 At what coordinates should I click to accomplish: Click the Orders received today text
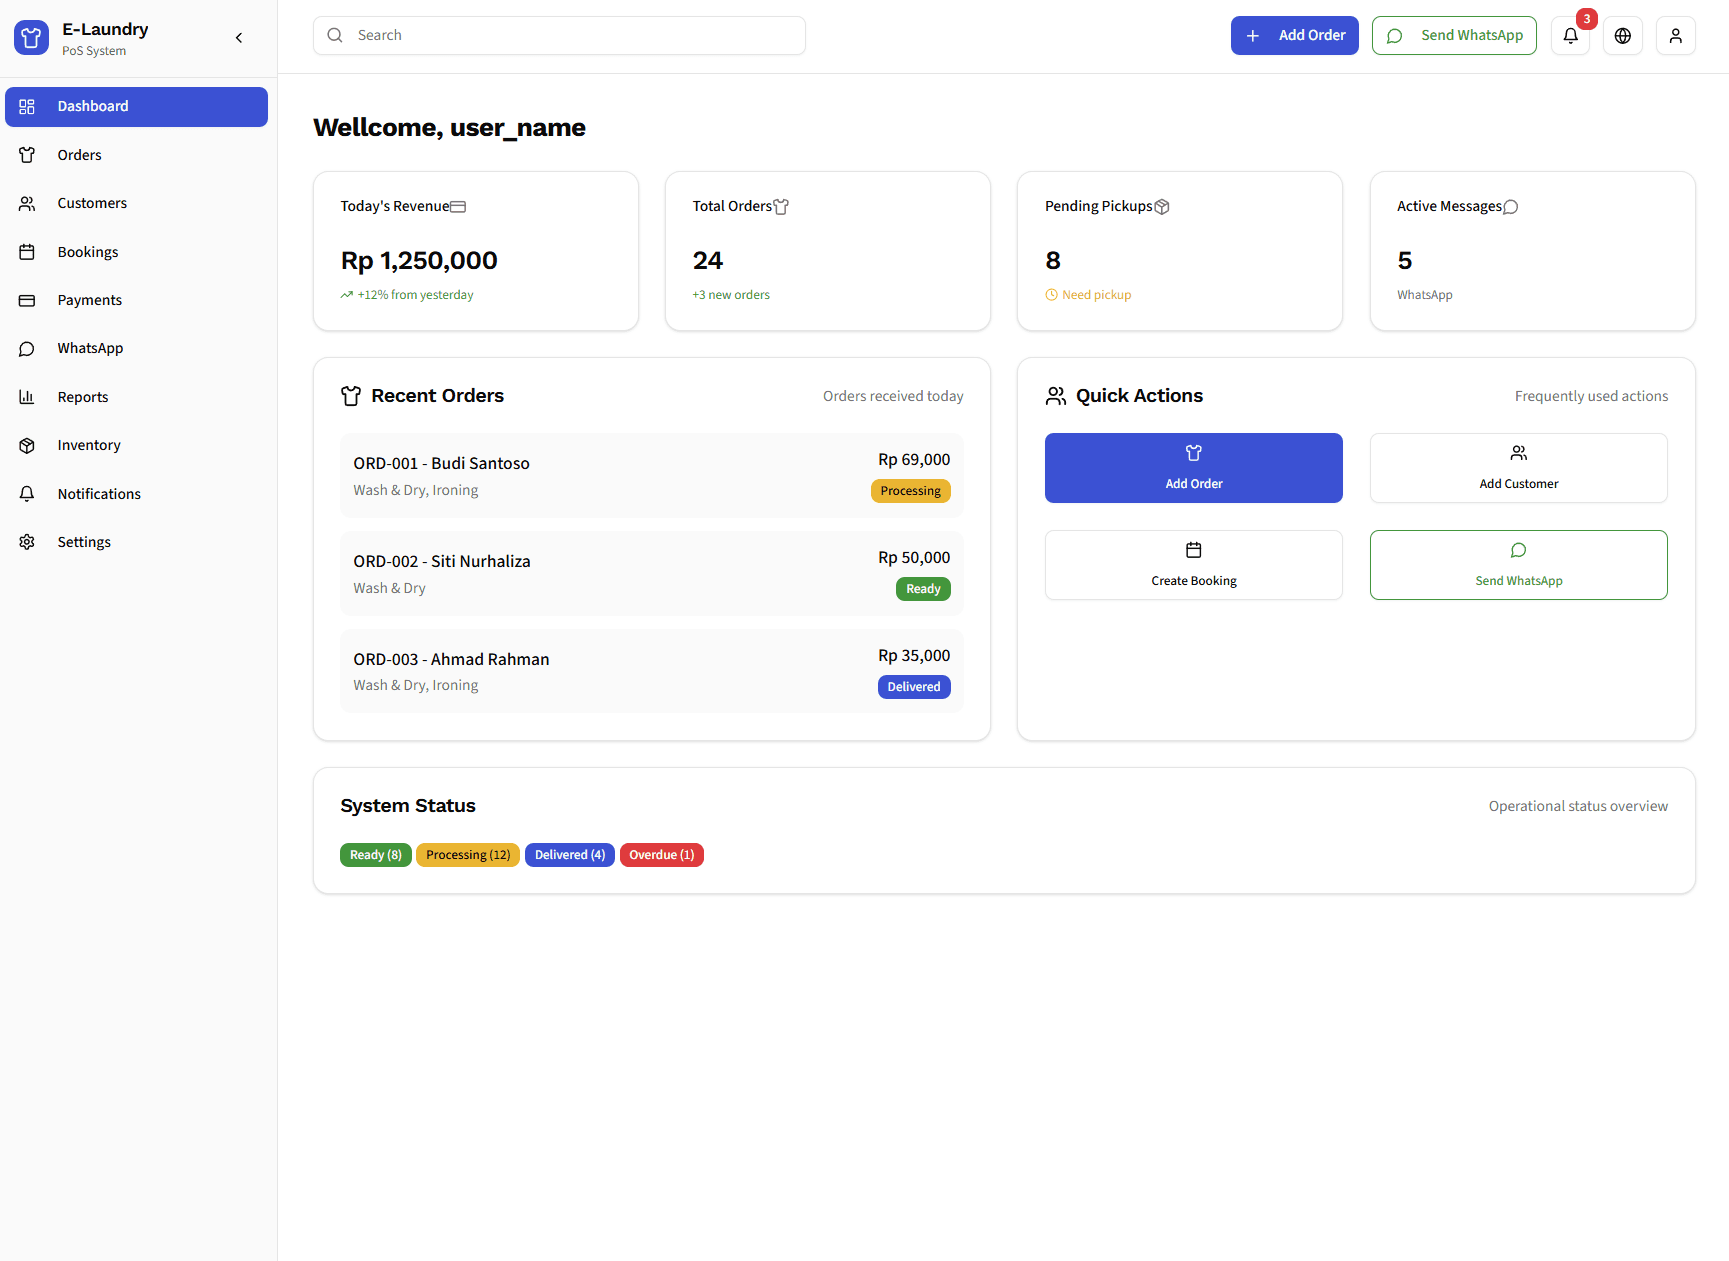point(893,396)
